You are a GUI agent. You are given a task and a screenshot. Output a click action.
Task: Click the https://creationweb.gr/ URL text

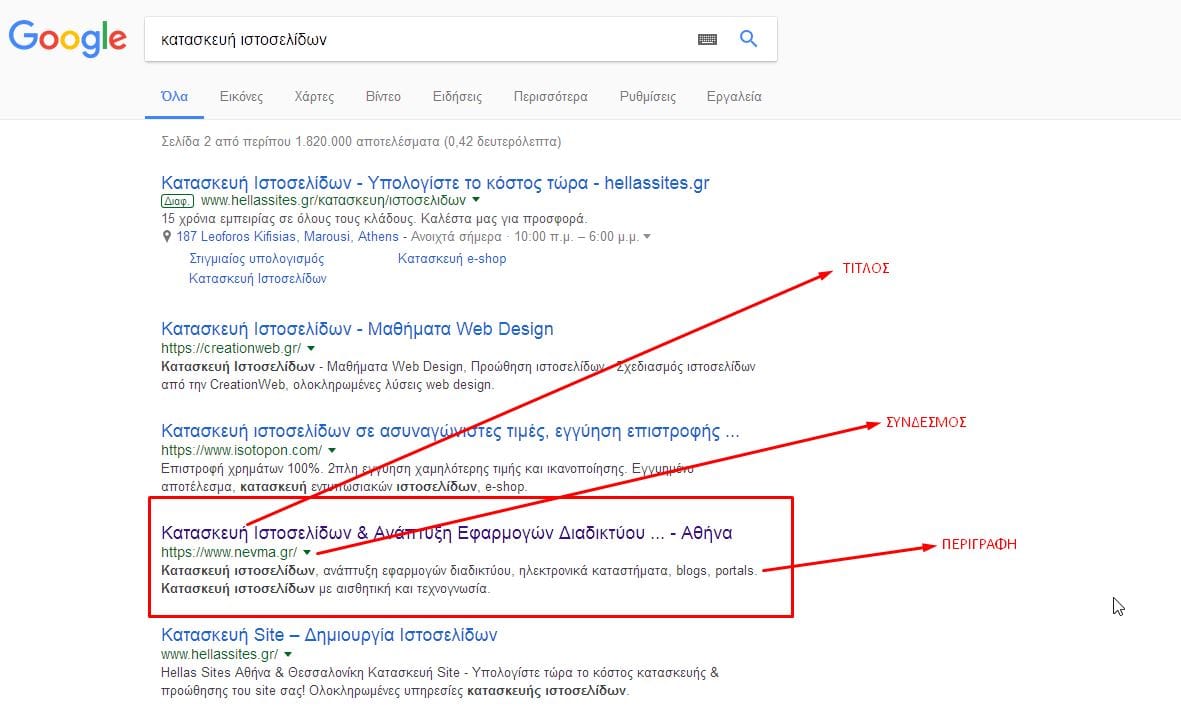[231, 348]
